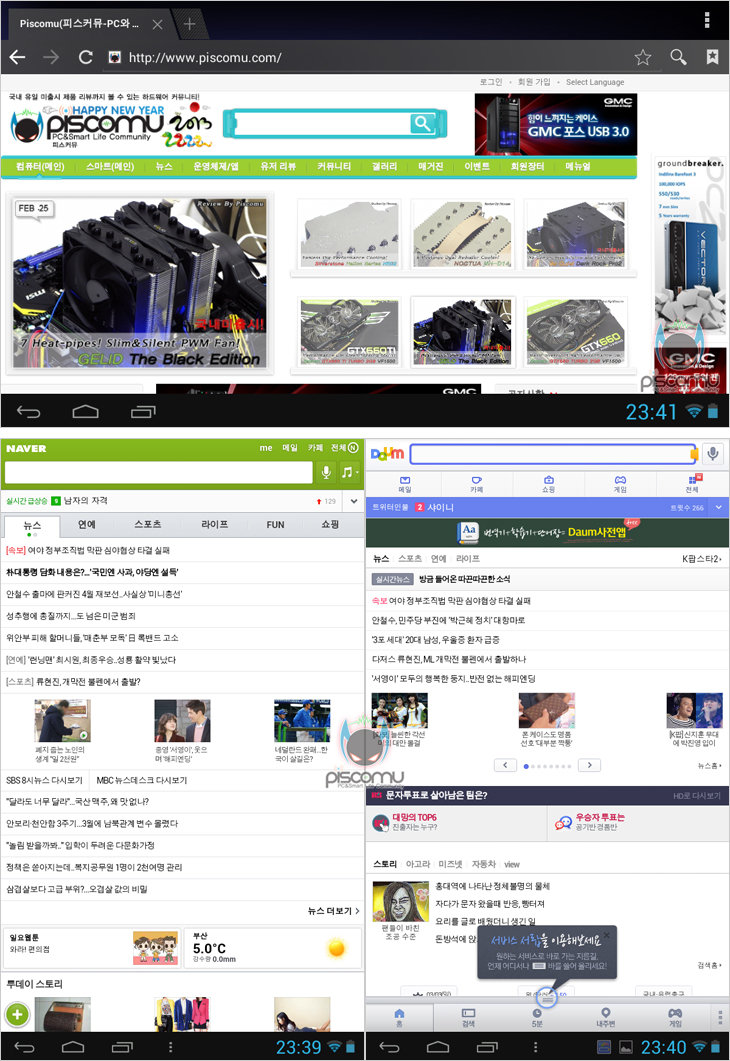This screenshot has width=730, height=1061.
Task: Open GTX660TI thumbnail on Piscomu
Action: 349,332
